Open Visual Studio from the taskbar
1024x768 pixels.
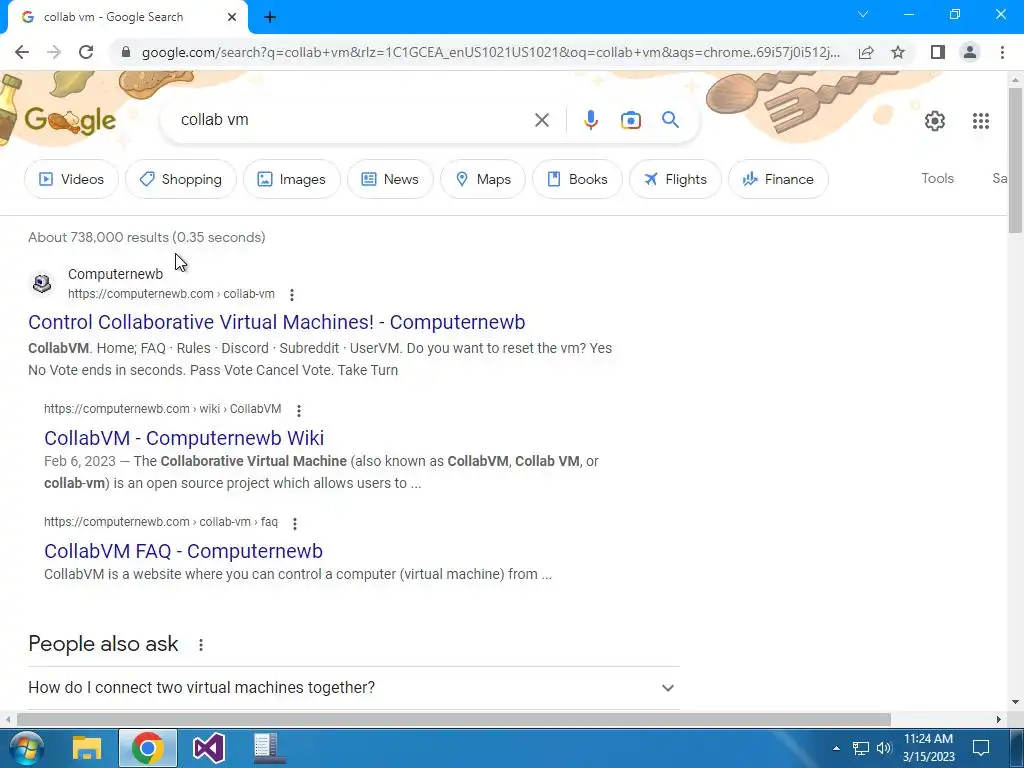(209, 748)
